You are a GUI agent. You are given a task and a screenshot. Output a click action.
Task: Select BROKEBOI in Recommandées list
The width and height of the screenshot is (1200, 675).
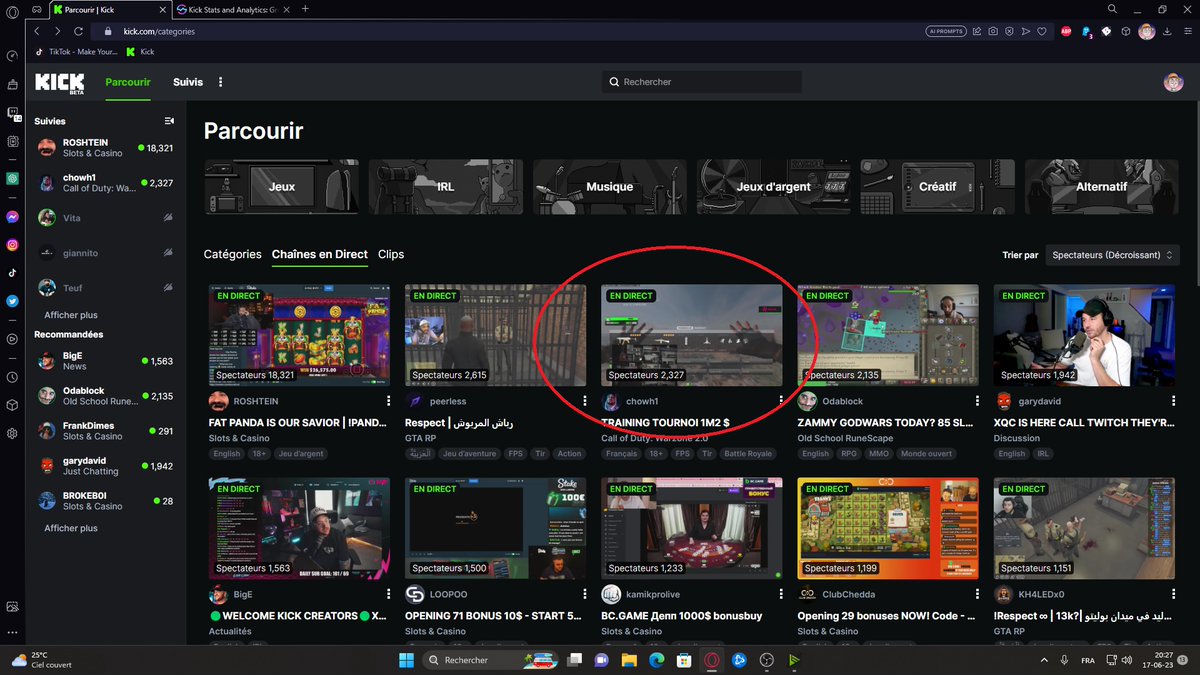pyautogui.click(x=104, y=501)
